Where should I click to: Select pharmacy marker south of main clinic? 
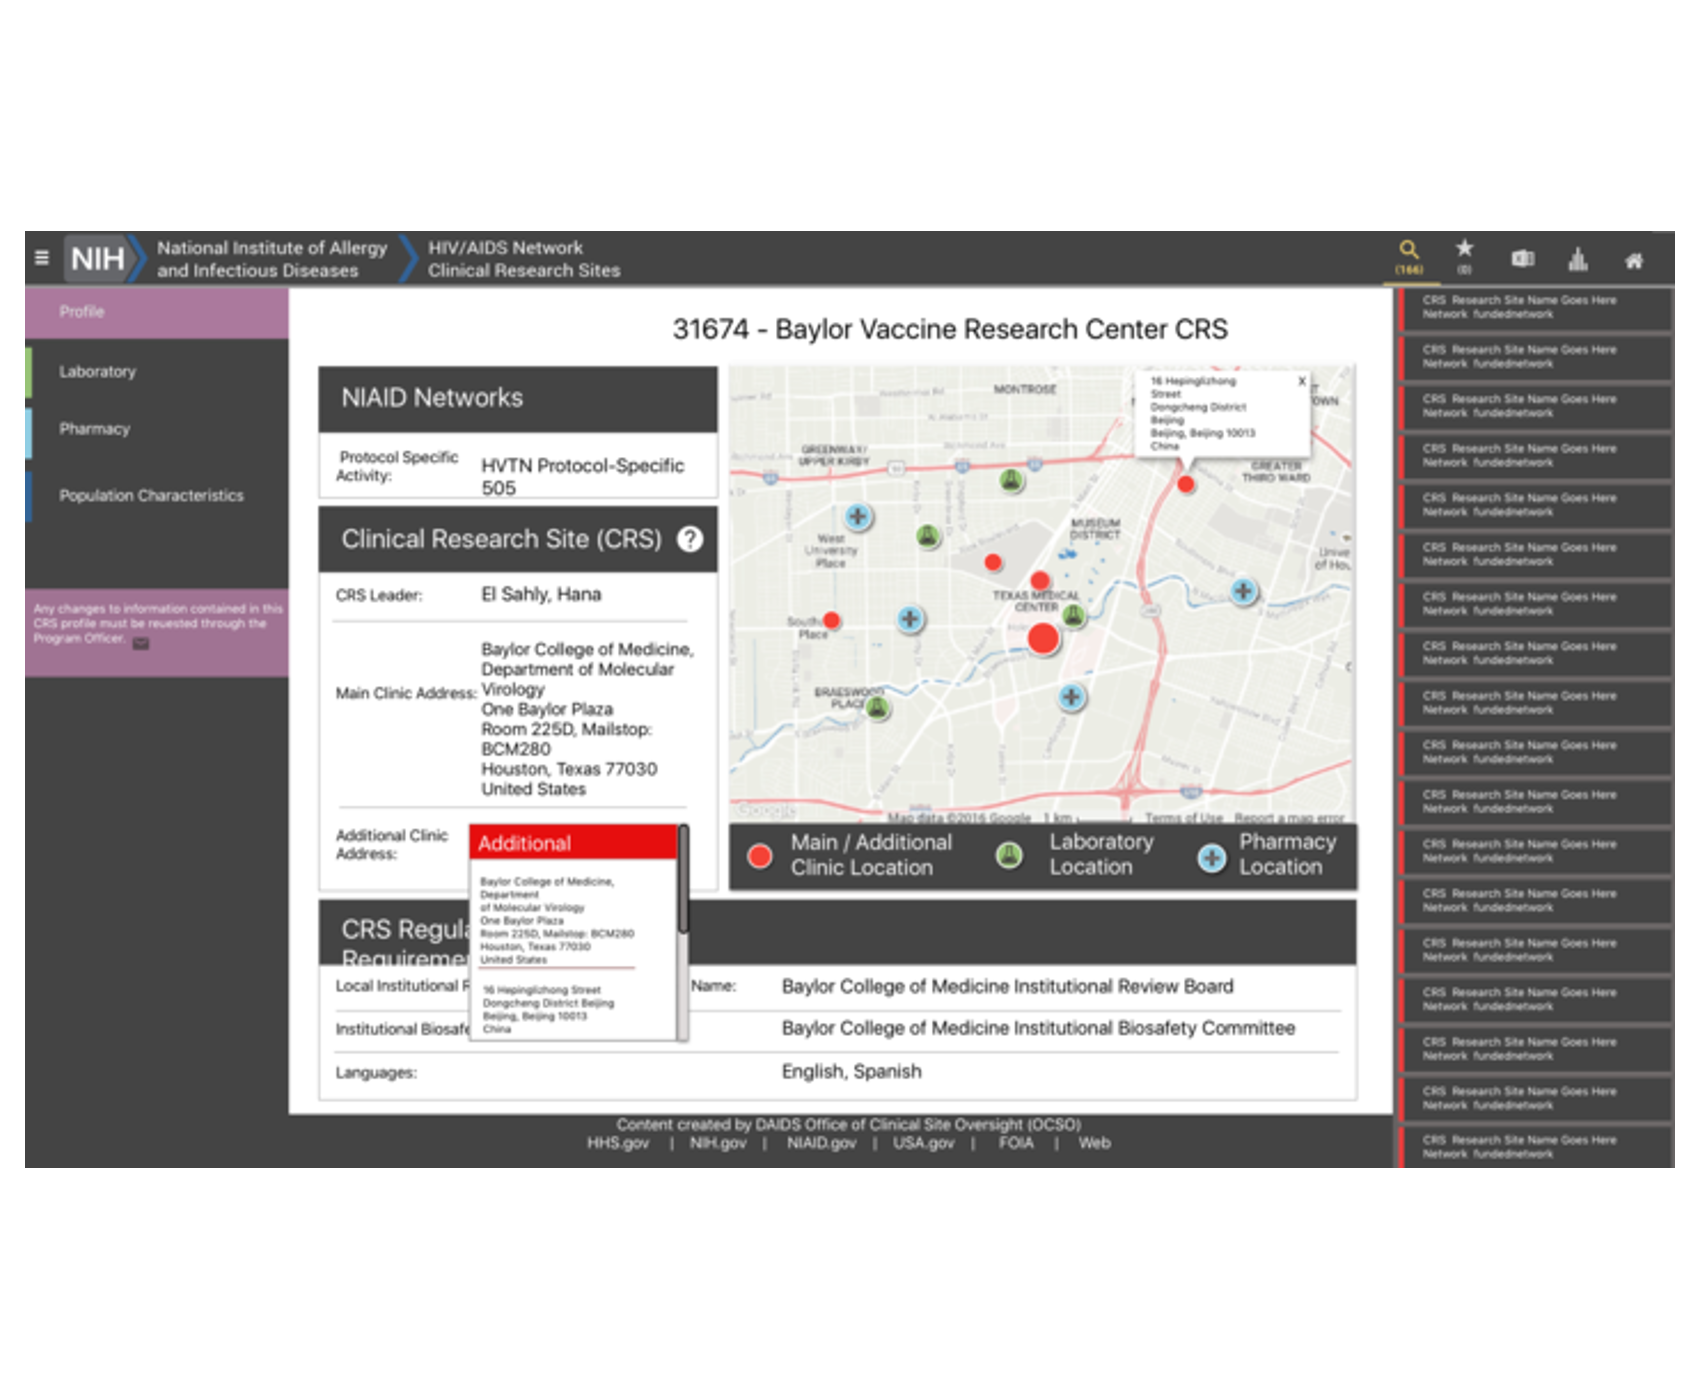pos(1071,696)
